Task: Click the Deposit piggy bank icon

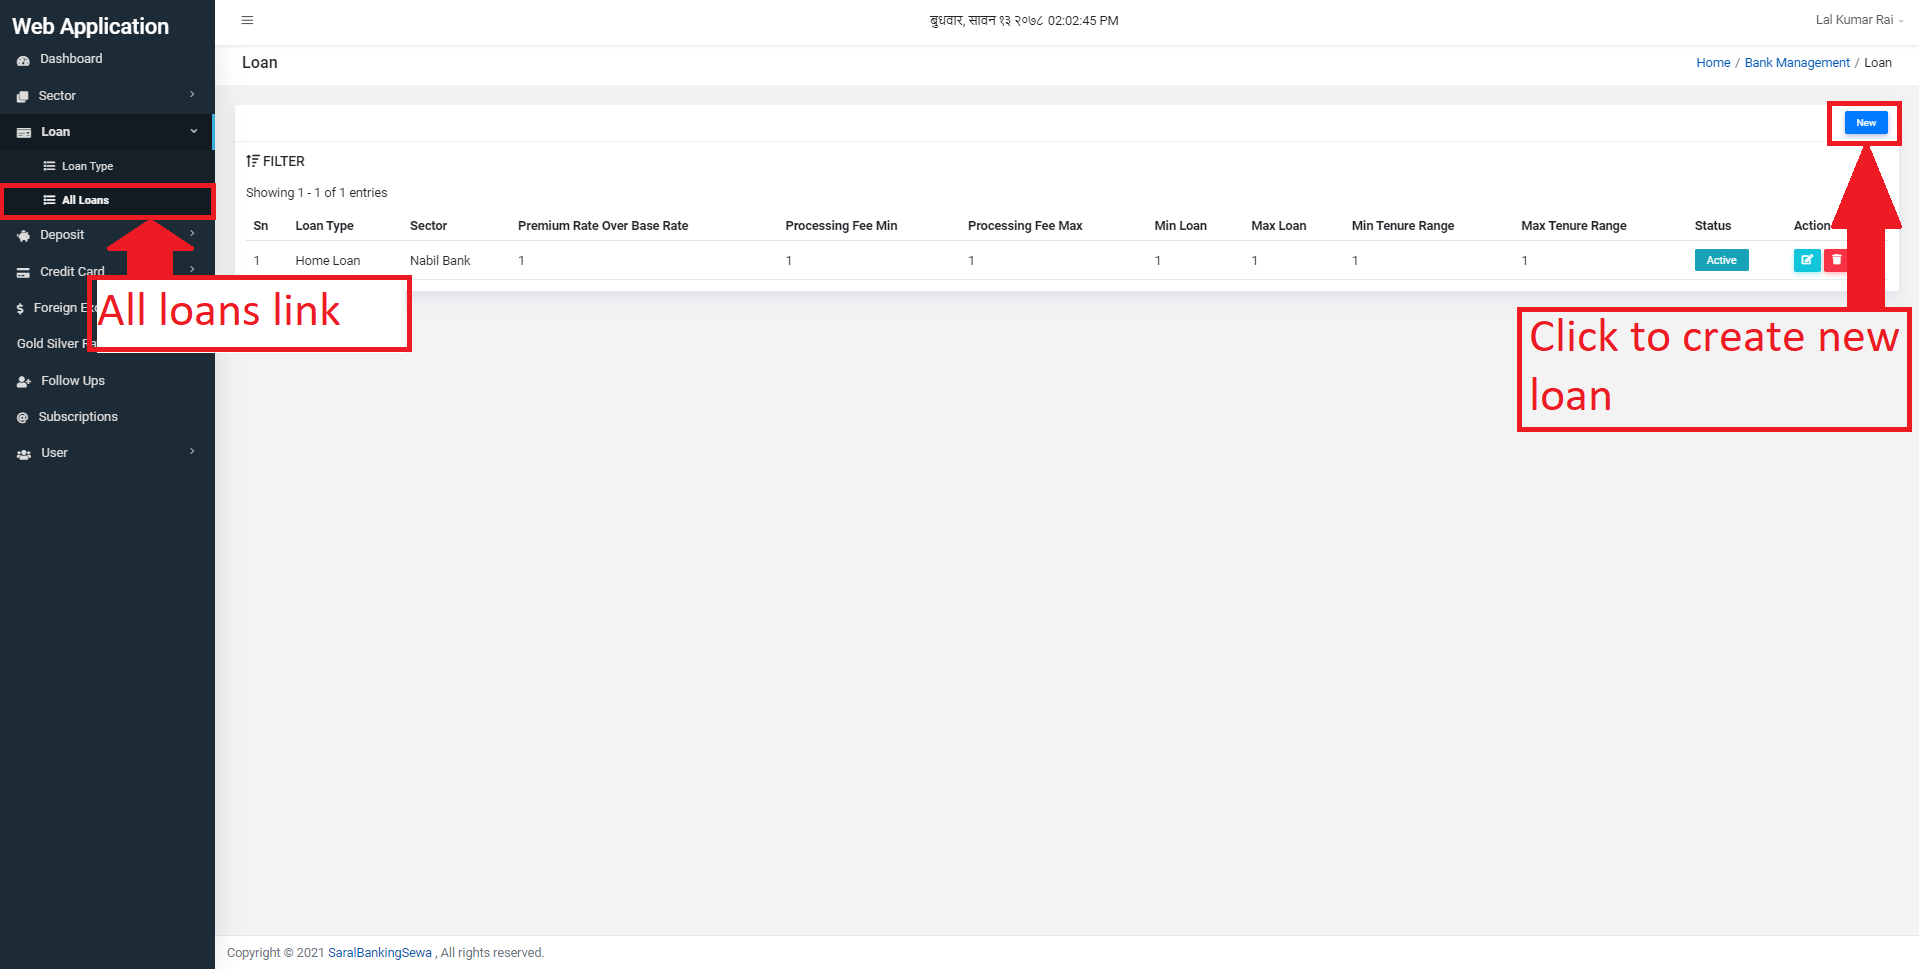Action: click(x=24, y=236)
